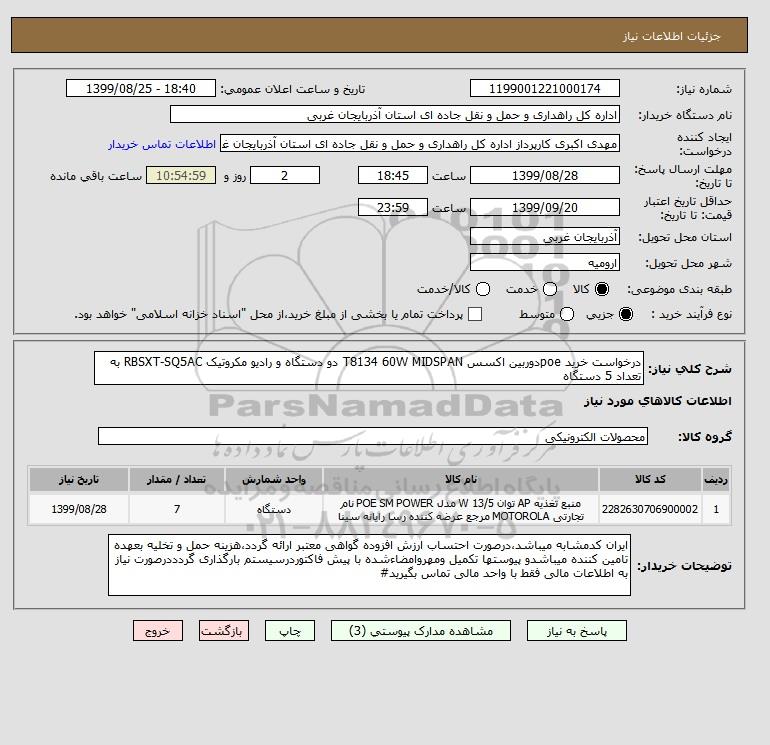Image resolution: width=770 pixels, height=745 pixels.
Task: Click the price validity date 1399/09/20 field
Action: (x=545, y=207)
